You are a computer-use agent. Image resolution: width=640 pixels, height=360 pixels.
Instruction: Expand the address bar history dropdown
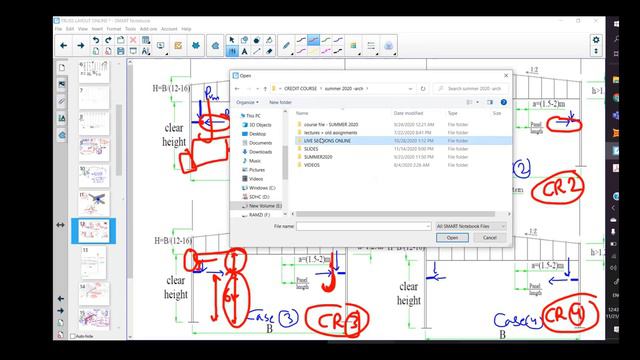[x=410, y=89]
